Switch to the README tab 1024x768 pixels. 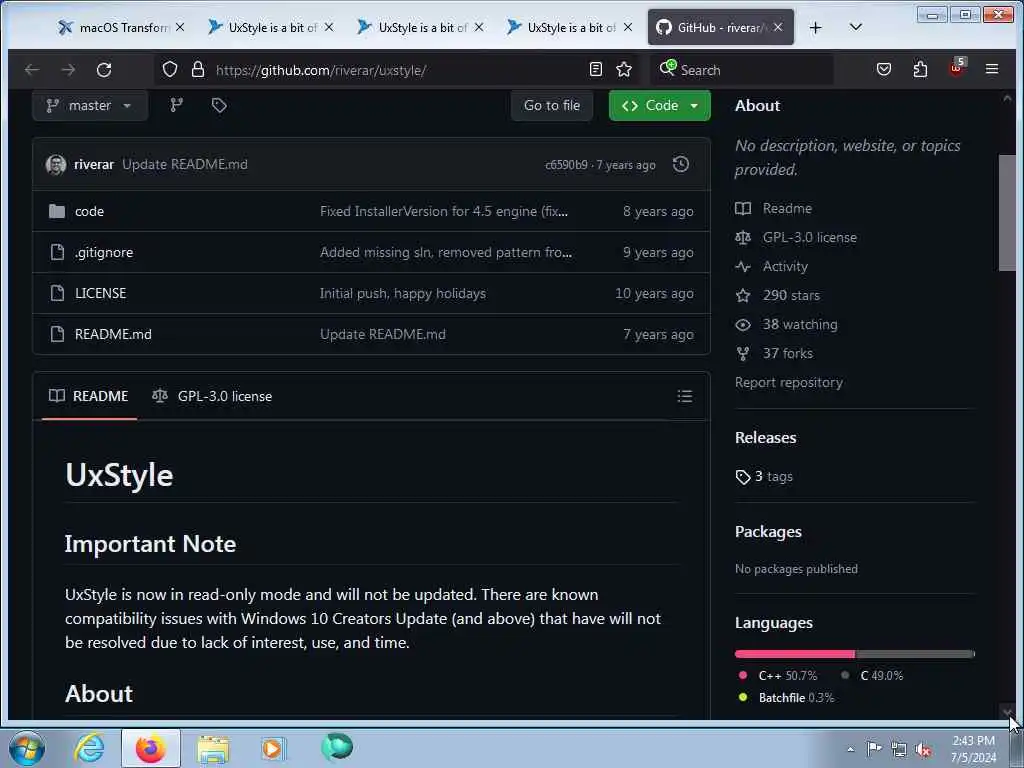pyautogui.click(x=89, y=396)
